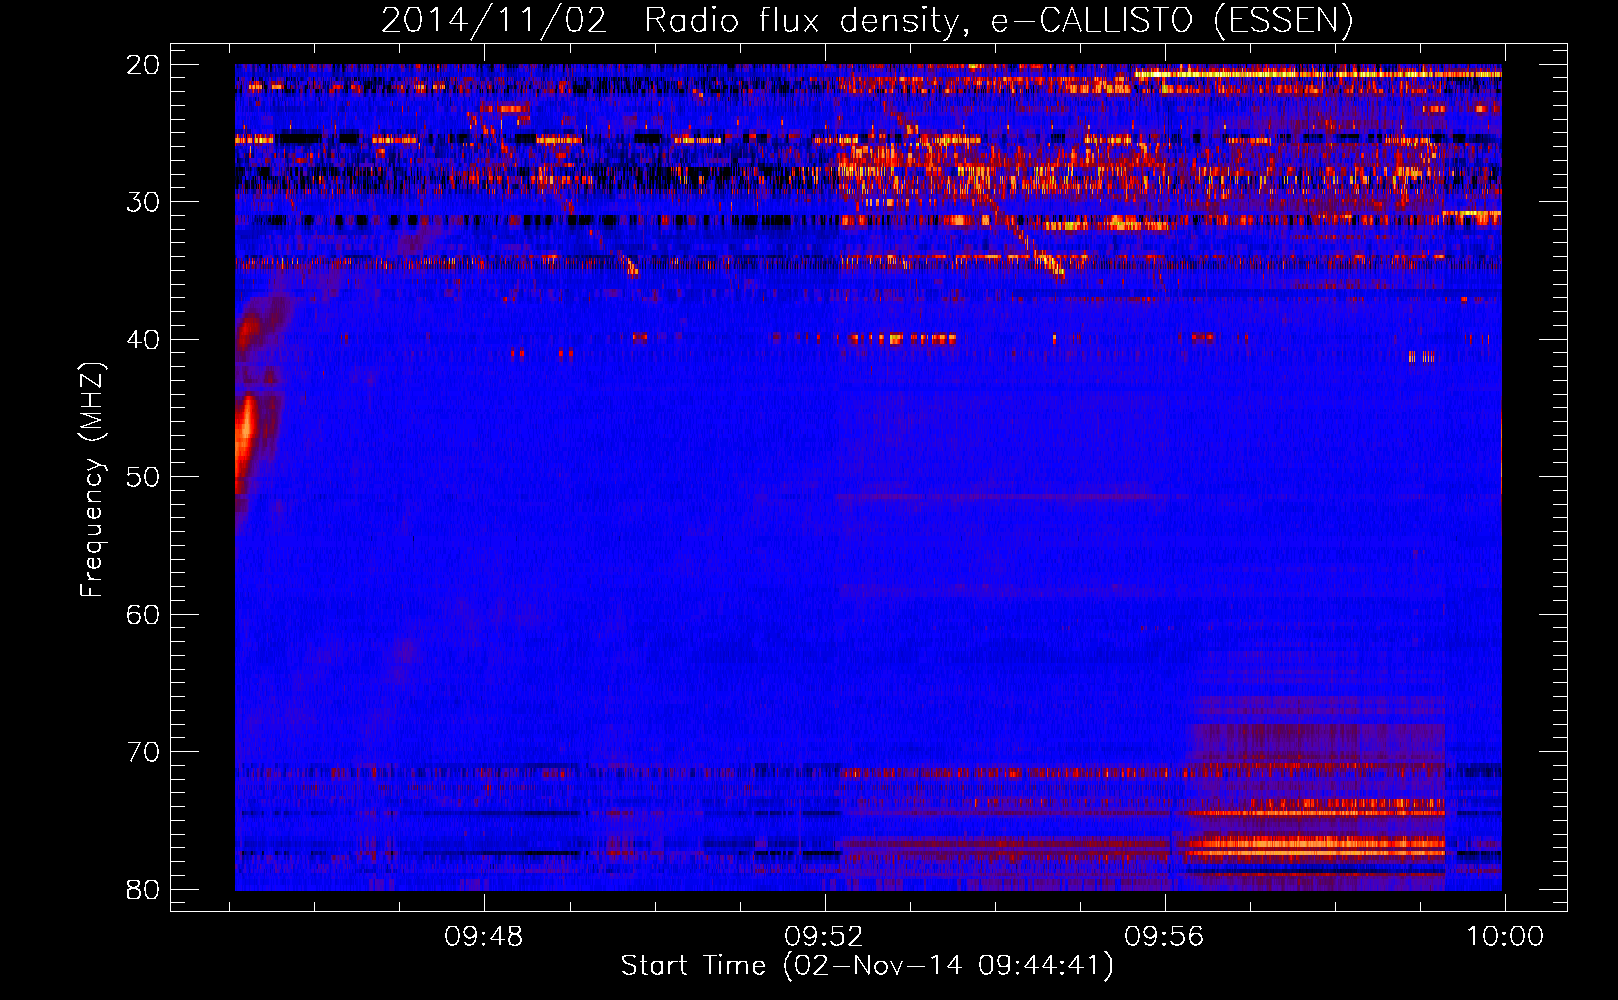Click the 09:56 time tick label
Image resolution: width=1618 pixels, height=1000 pixels.
tap(1165, 937)
